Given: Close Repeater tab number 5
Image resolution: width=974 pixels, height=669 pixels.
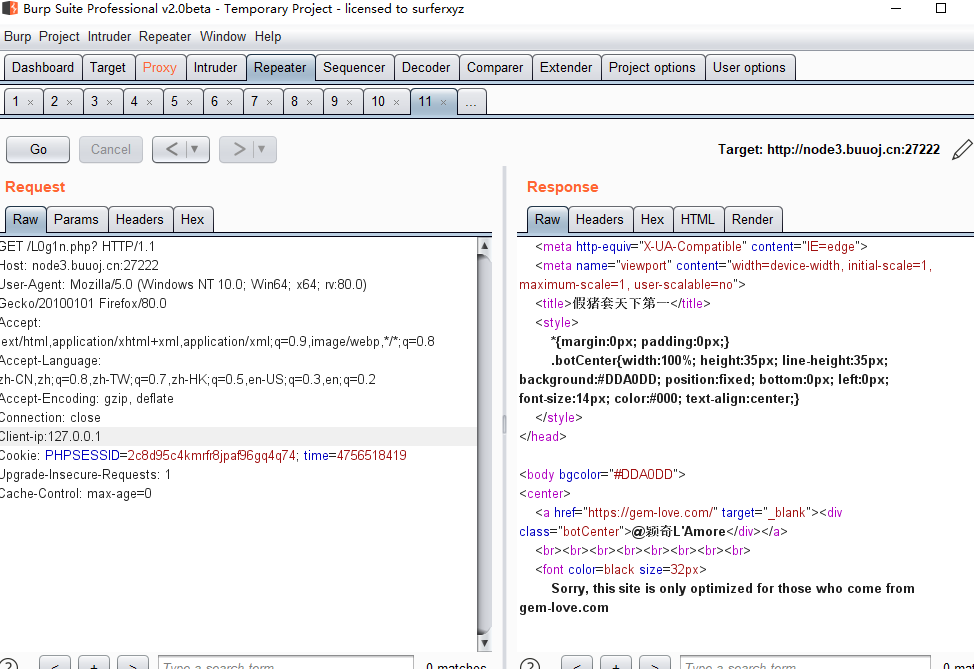Looking at the screenshot, I should pos(189,102).
